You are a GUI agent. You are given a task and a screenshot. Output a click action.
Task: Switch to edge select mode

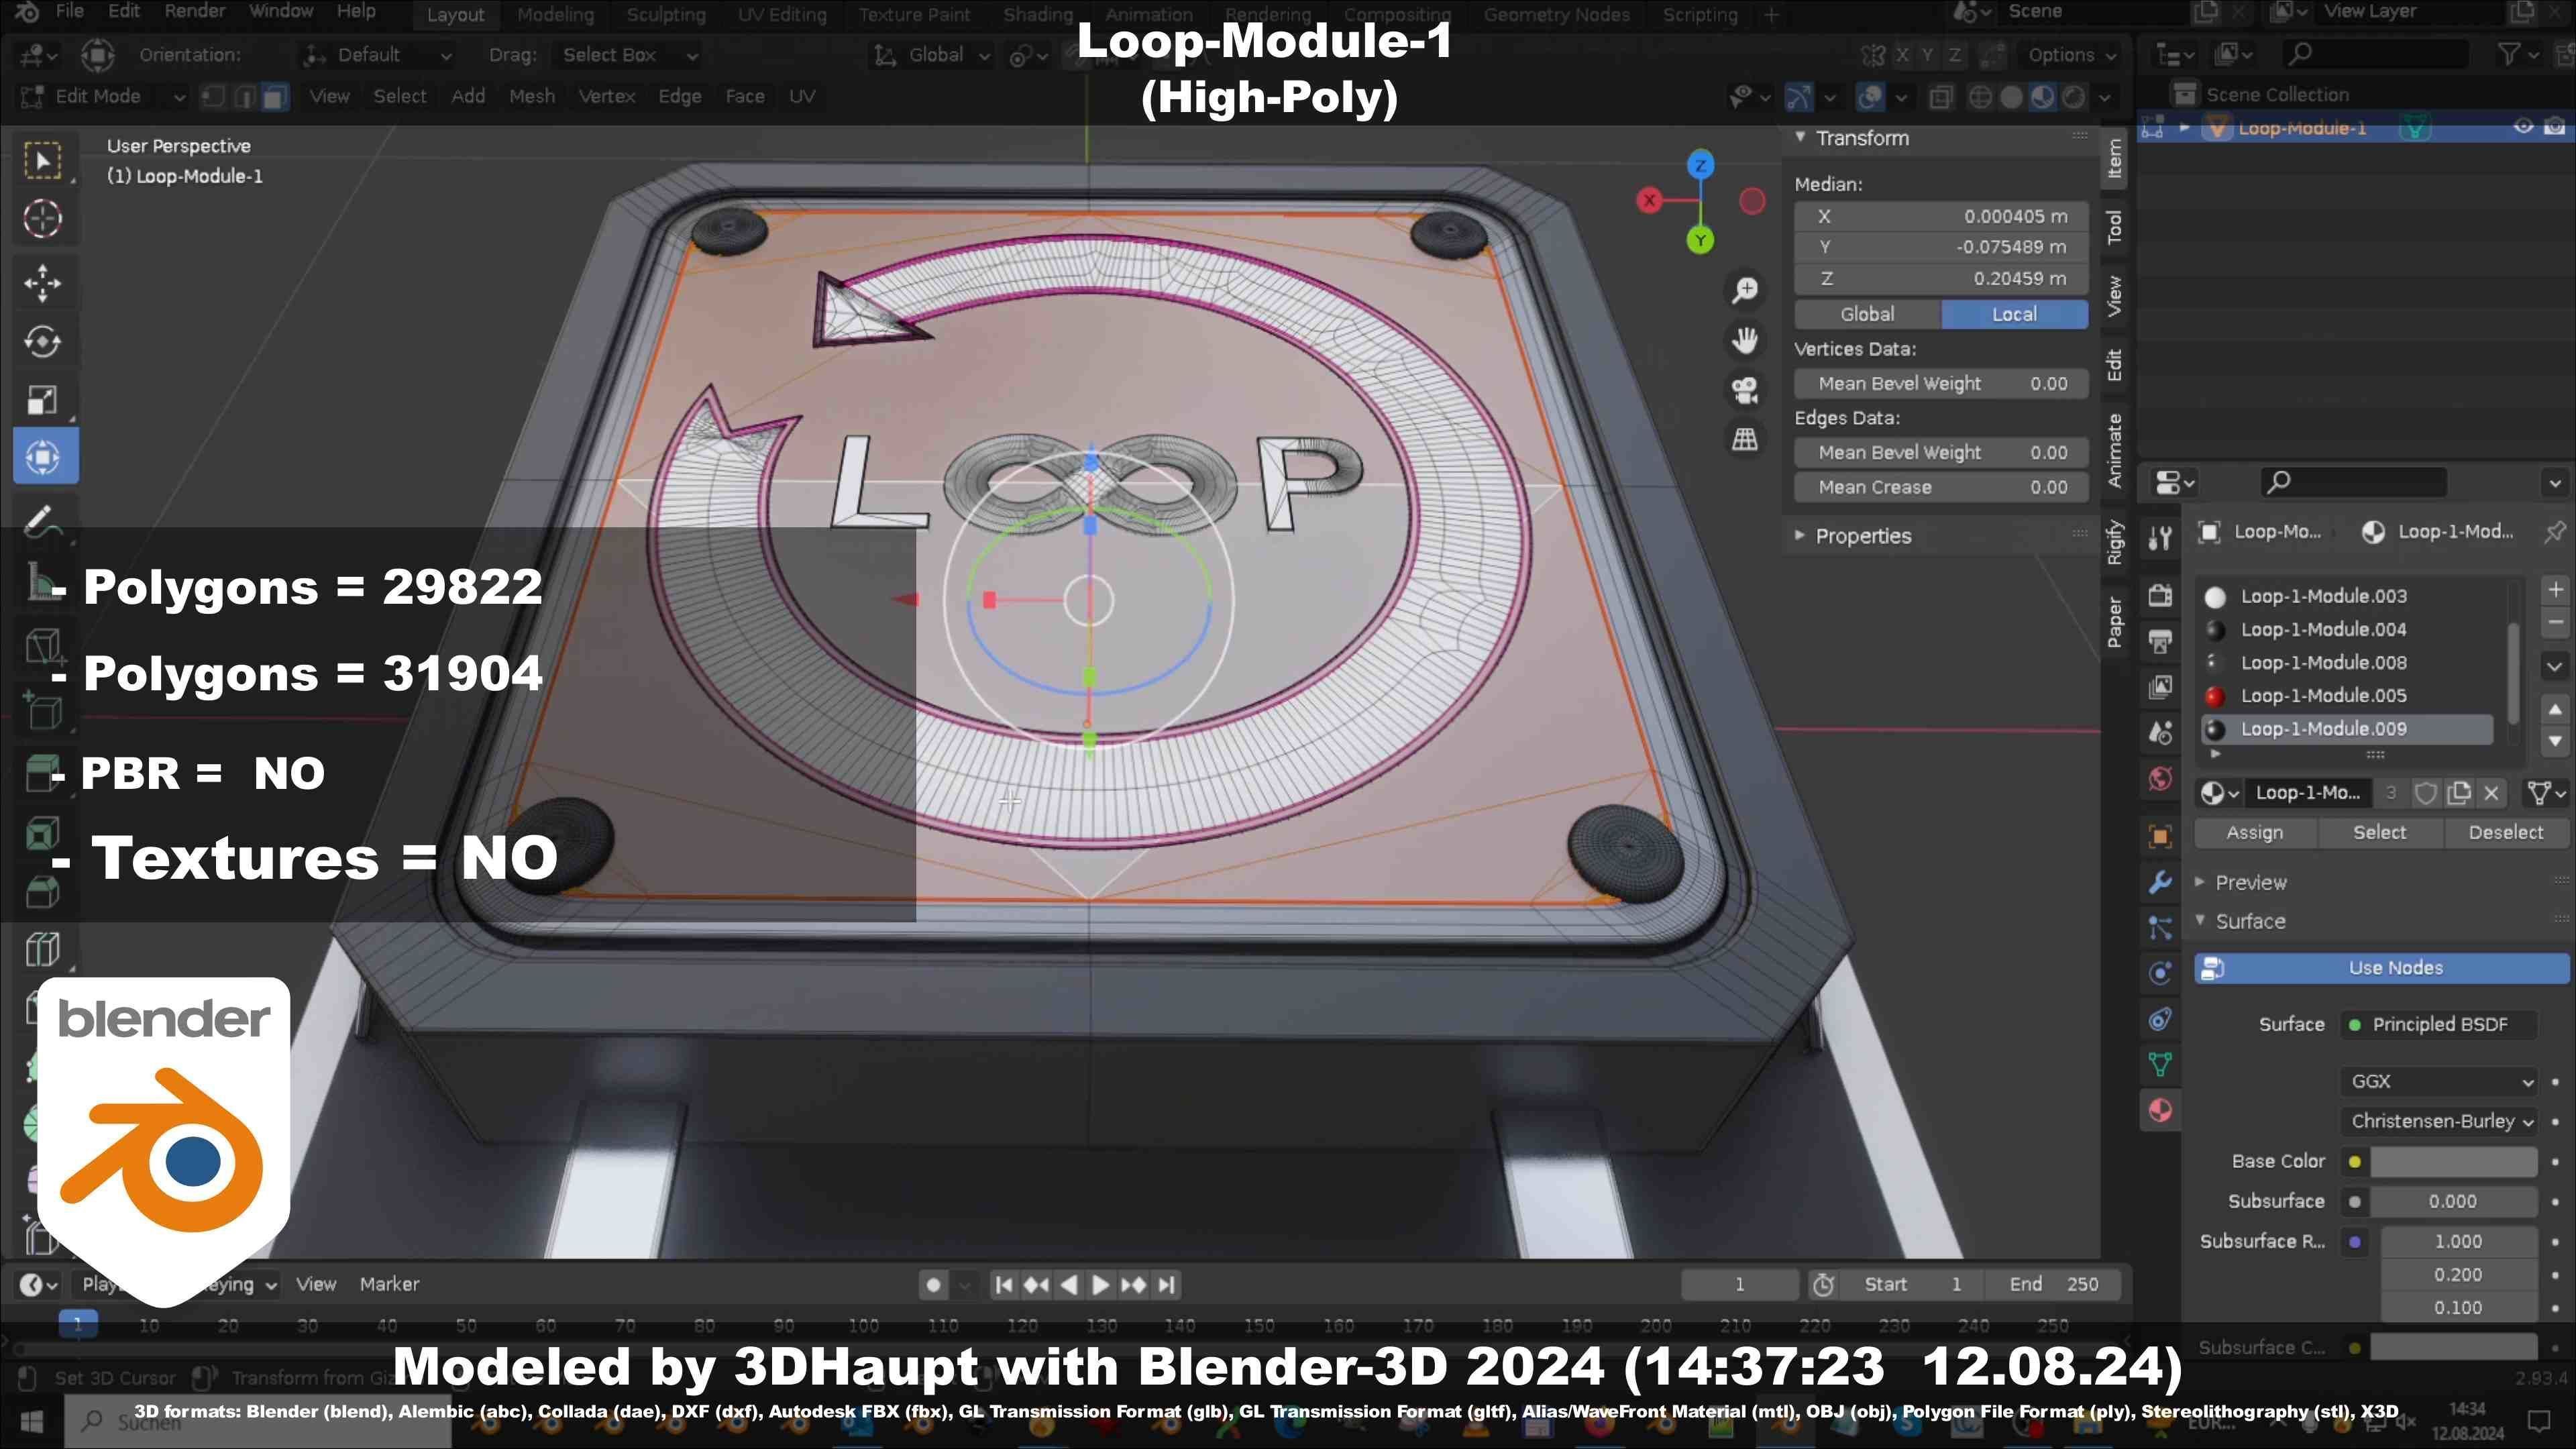(x=244, y=96)
